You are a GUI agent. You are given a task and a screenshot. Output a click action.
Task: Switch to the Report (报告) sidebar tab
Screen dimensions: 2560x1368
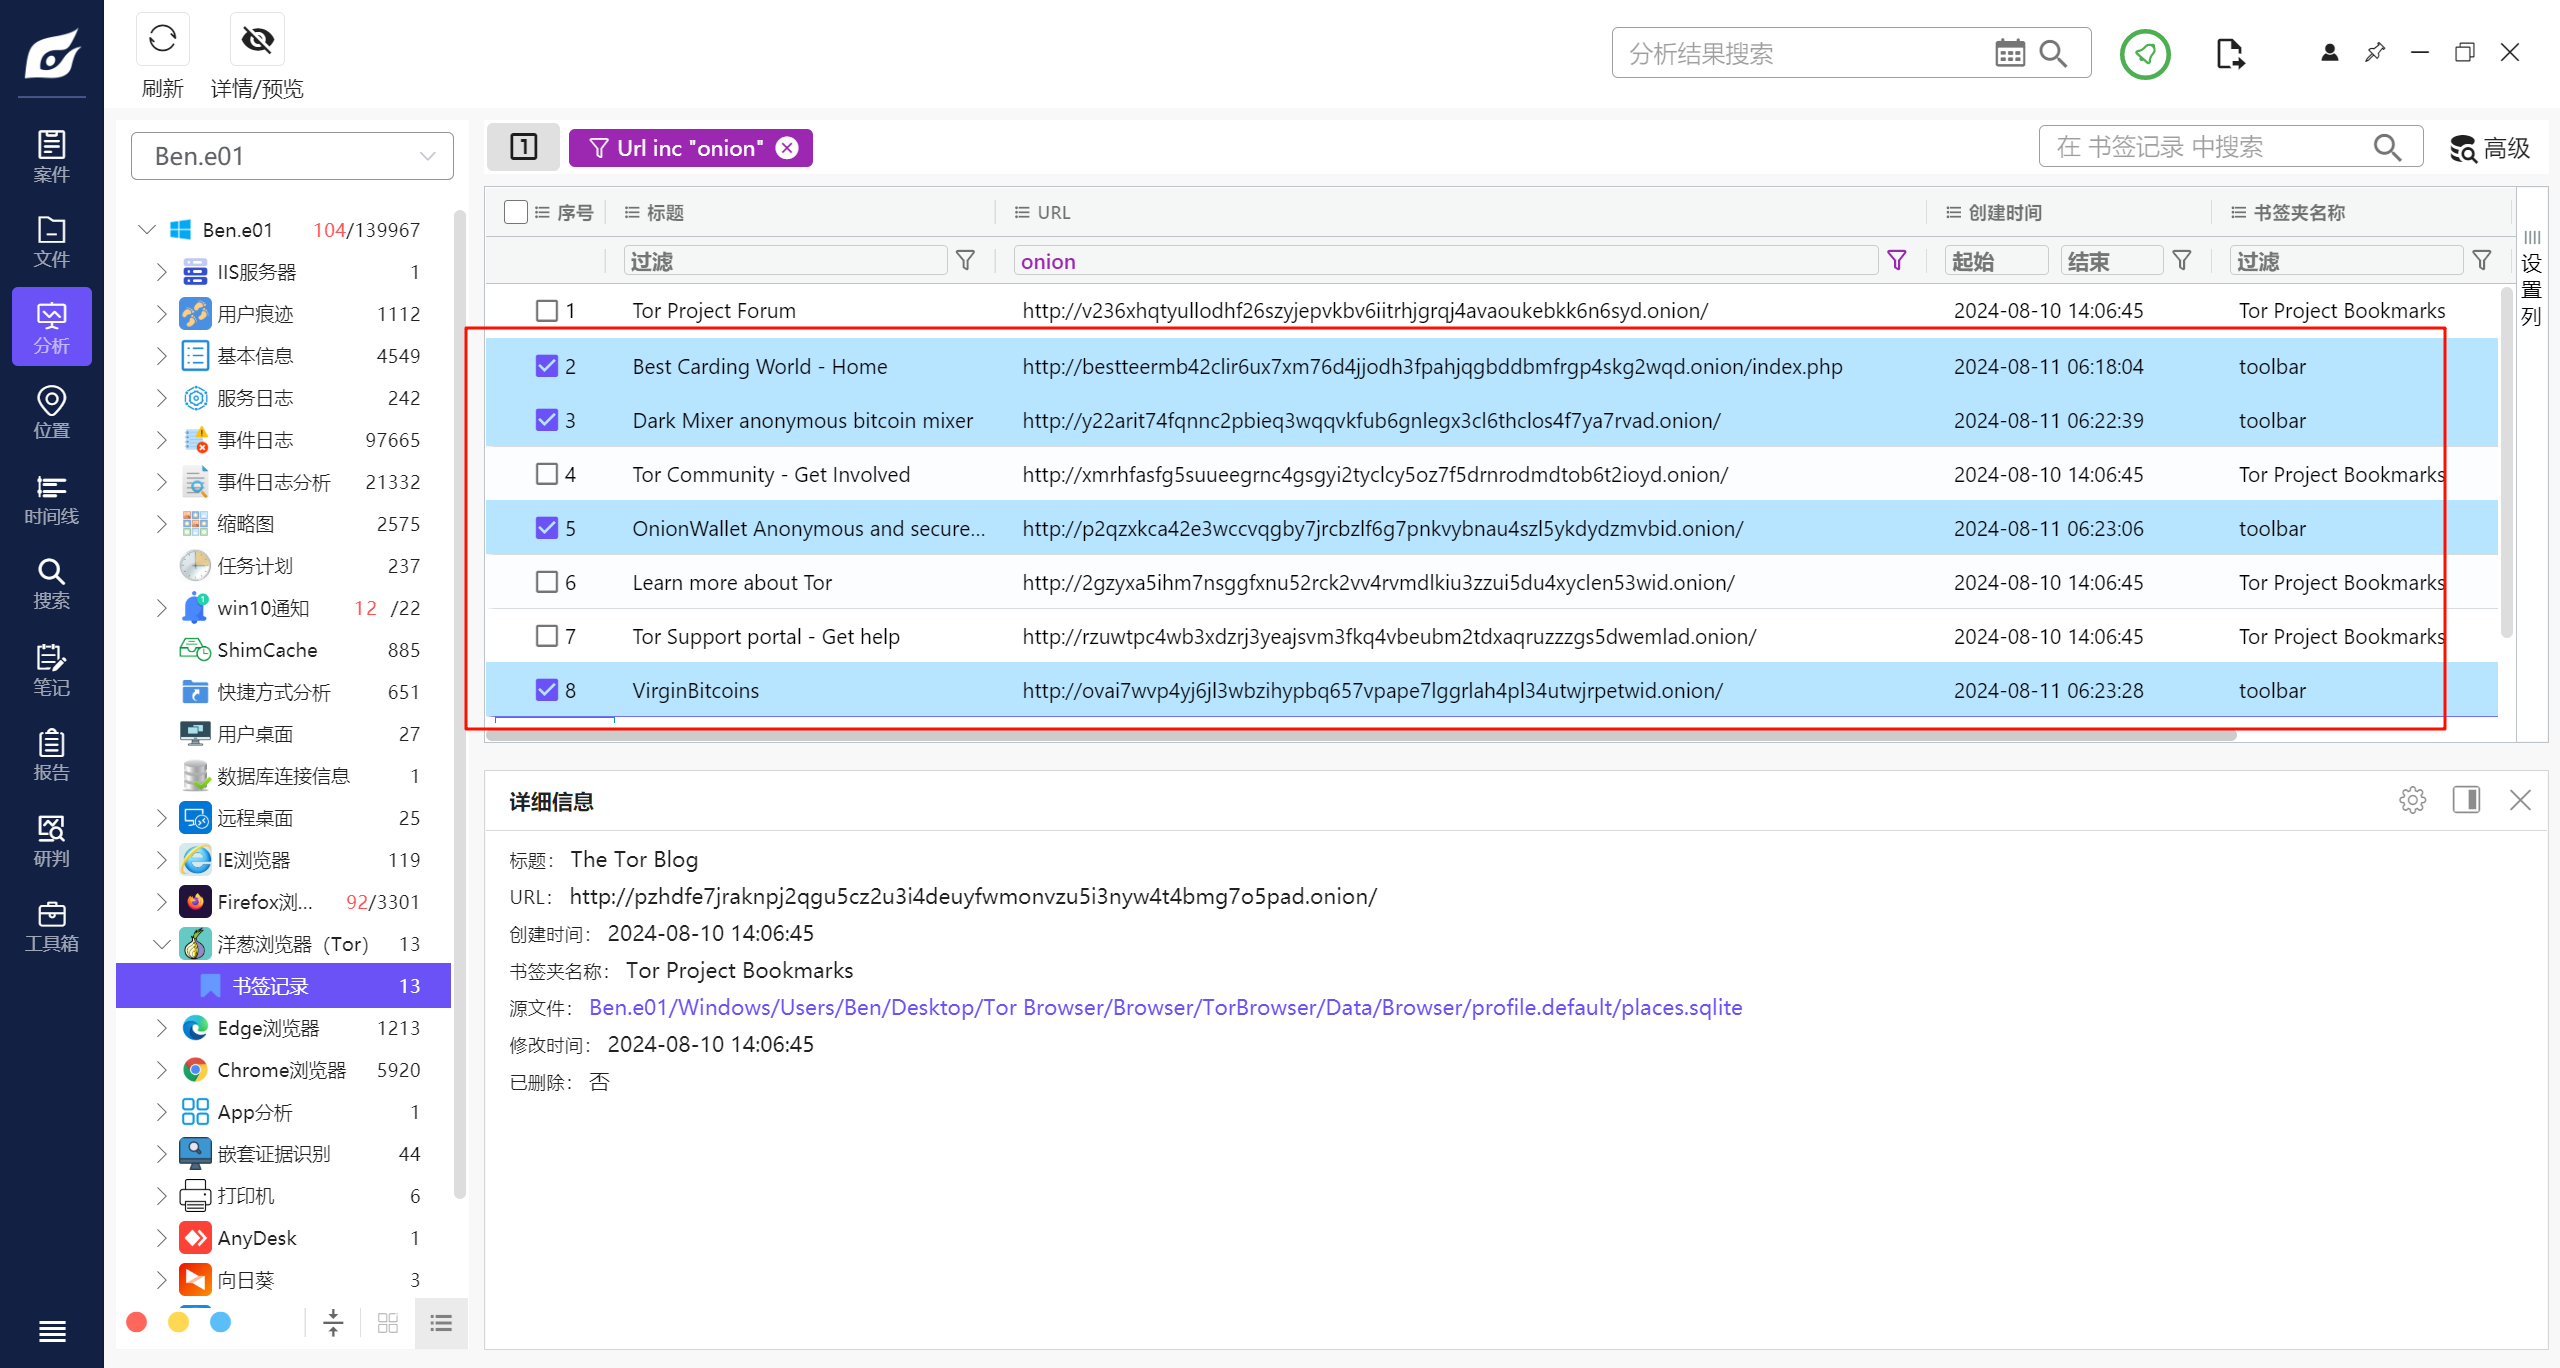pos(51,755)
